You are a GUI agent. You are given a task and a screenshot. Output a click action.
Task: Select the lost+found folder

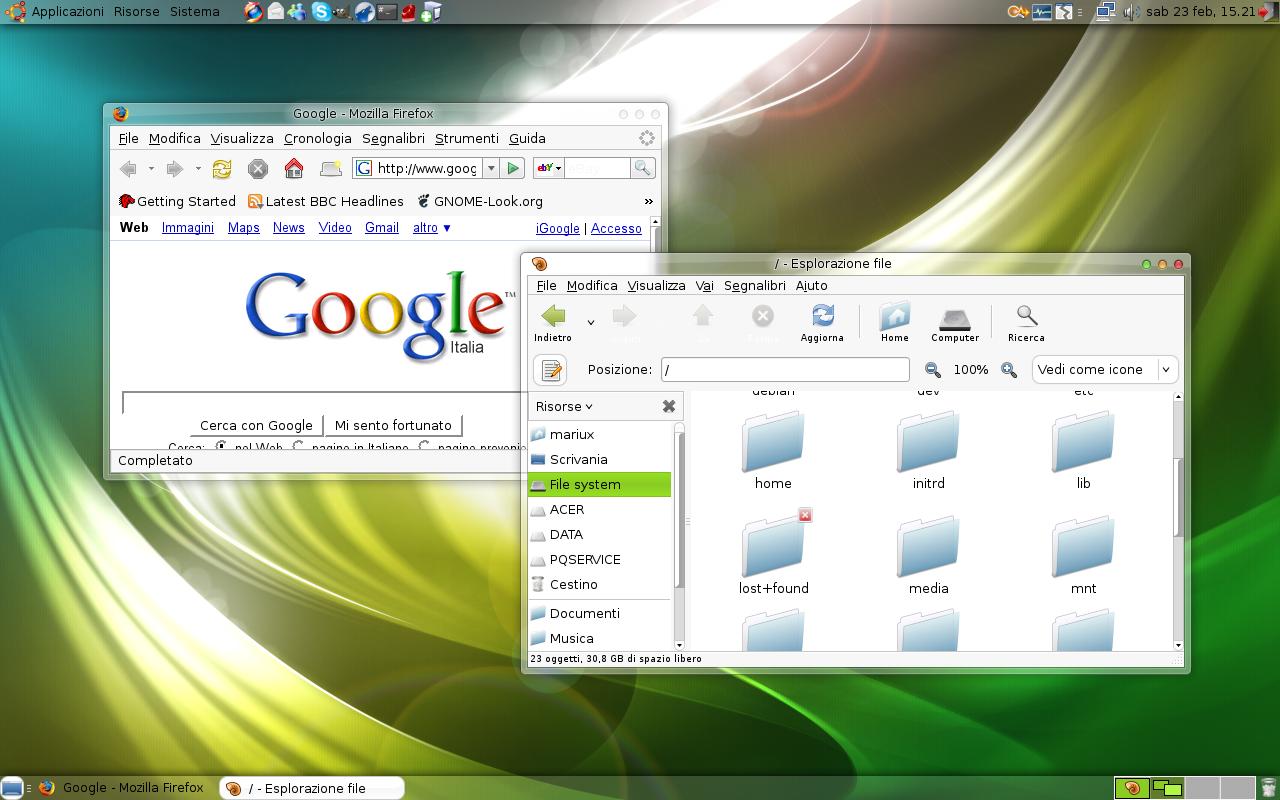[773, 547]
